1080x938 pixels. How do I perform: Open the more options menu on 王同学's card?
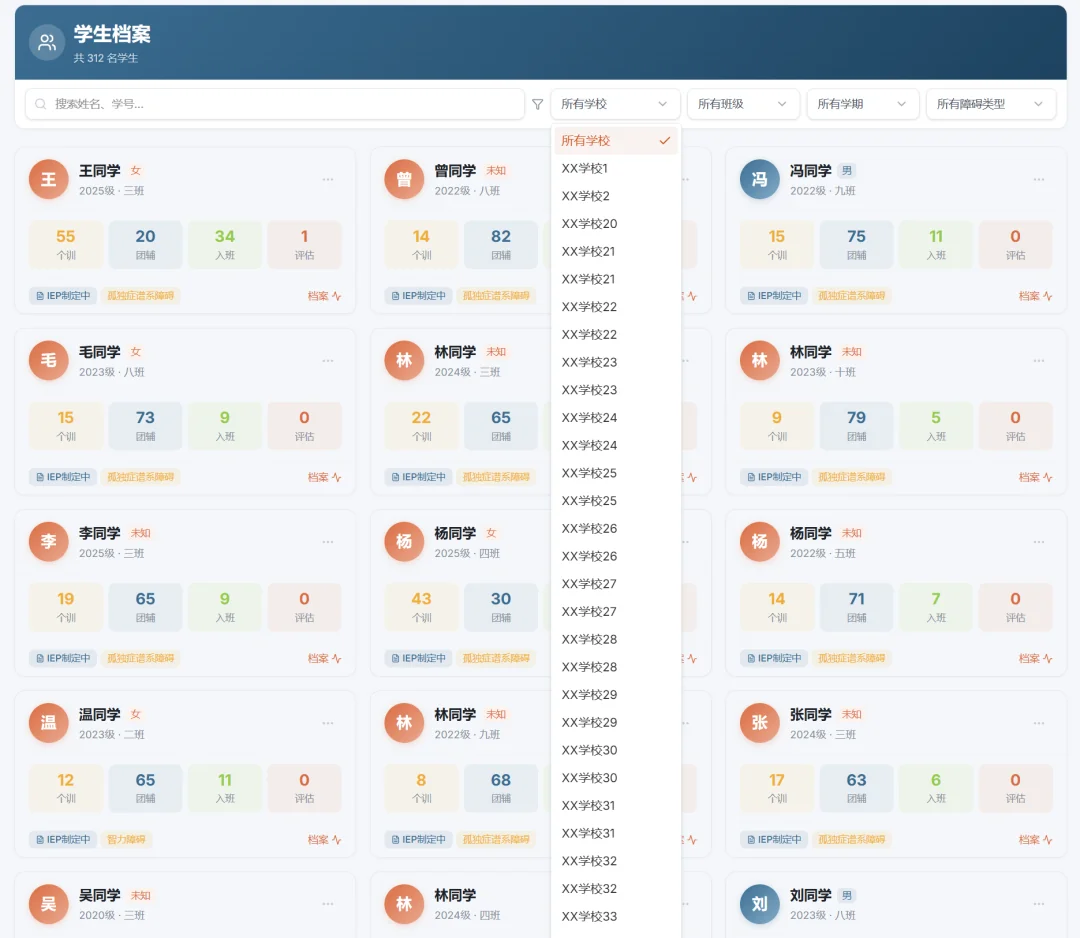pos(328,179)
